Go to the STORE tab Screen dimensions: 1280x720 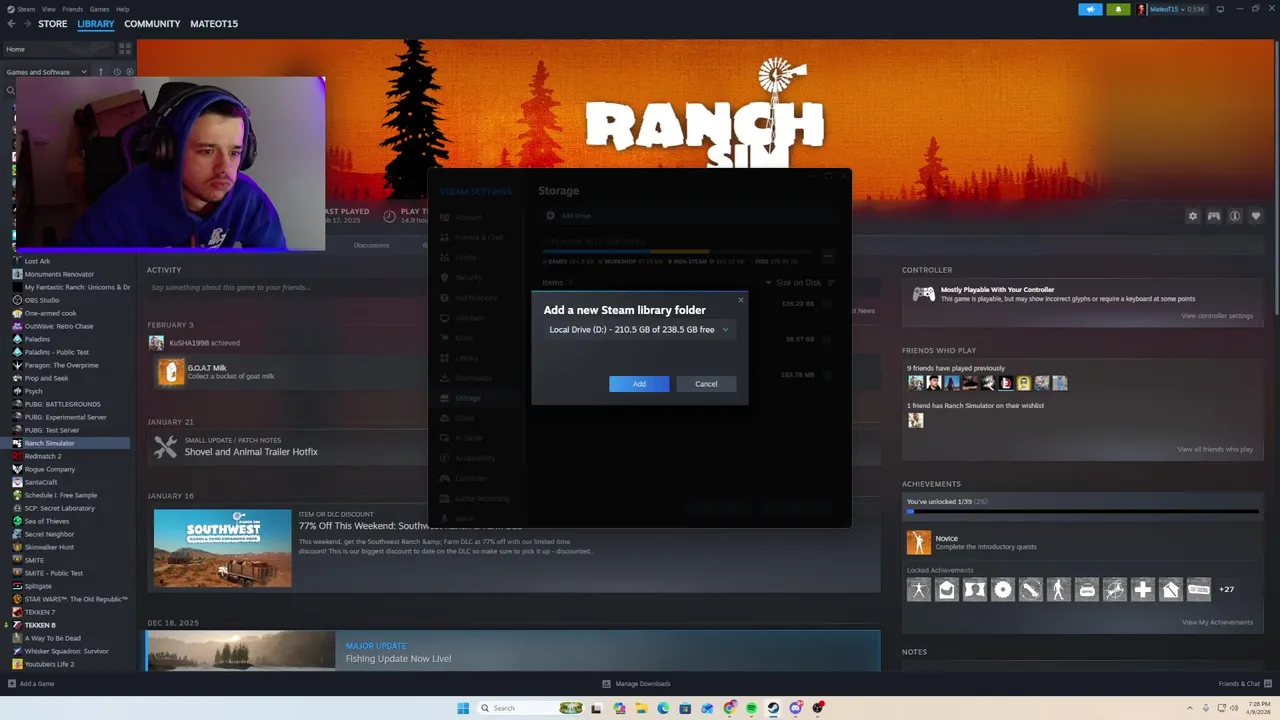tap(52, 24)
